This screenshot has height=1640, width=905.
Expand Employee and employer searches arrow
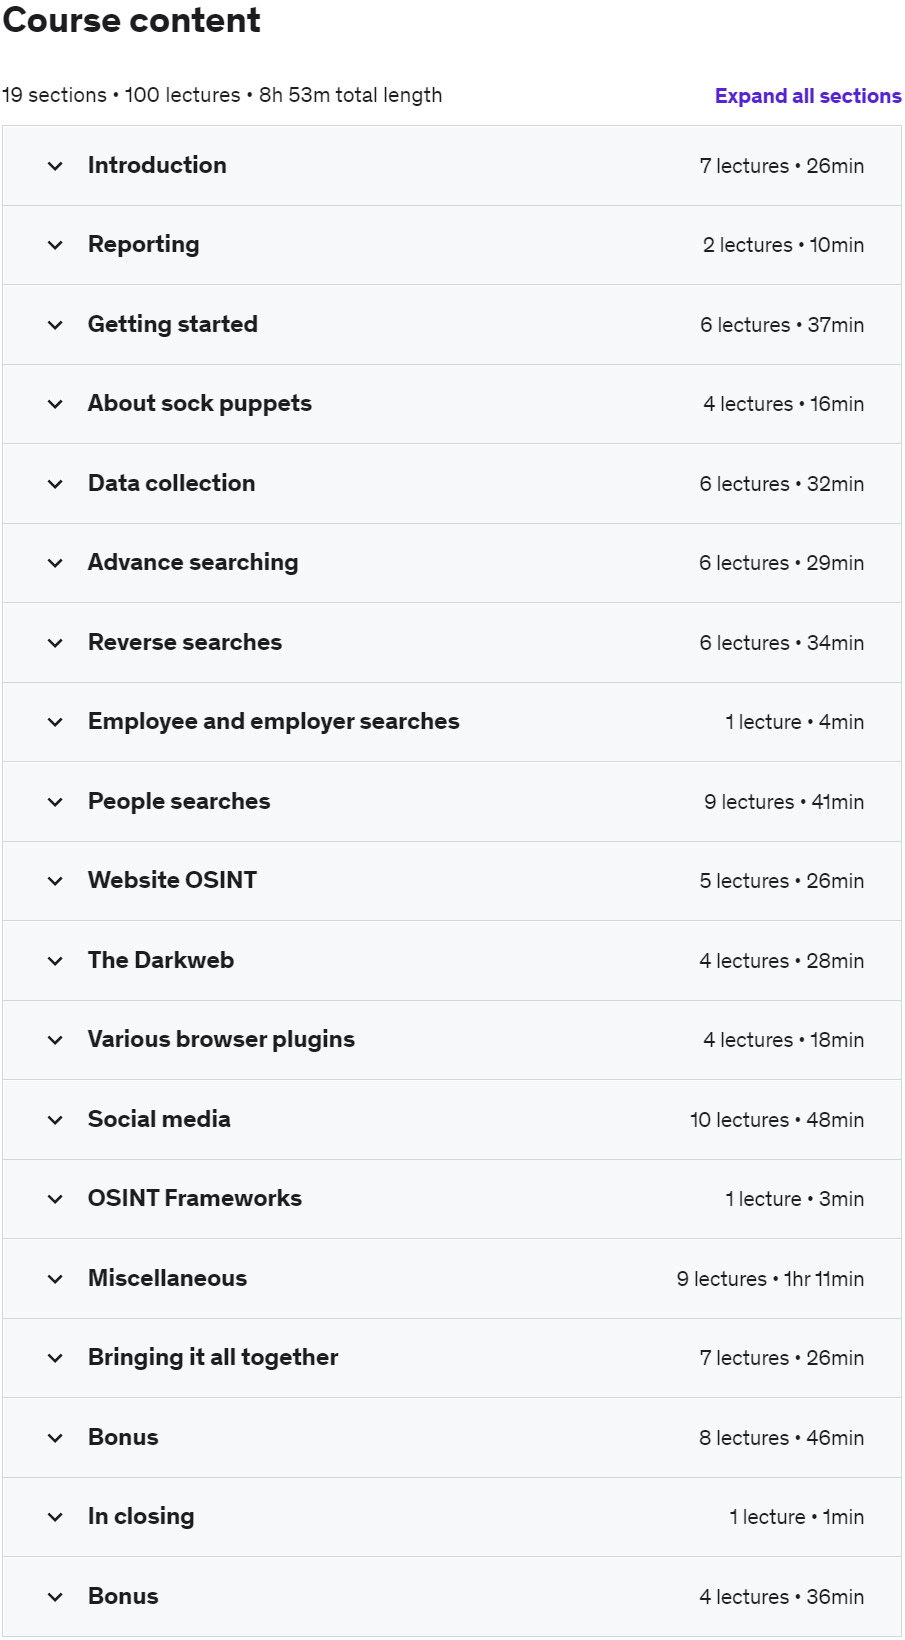pyautogui.click(x=55, y=722)
